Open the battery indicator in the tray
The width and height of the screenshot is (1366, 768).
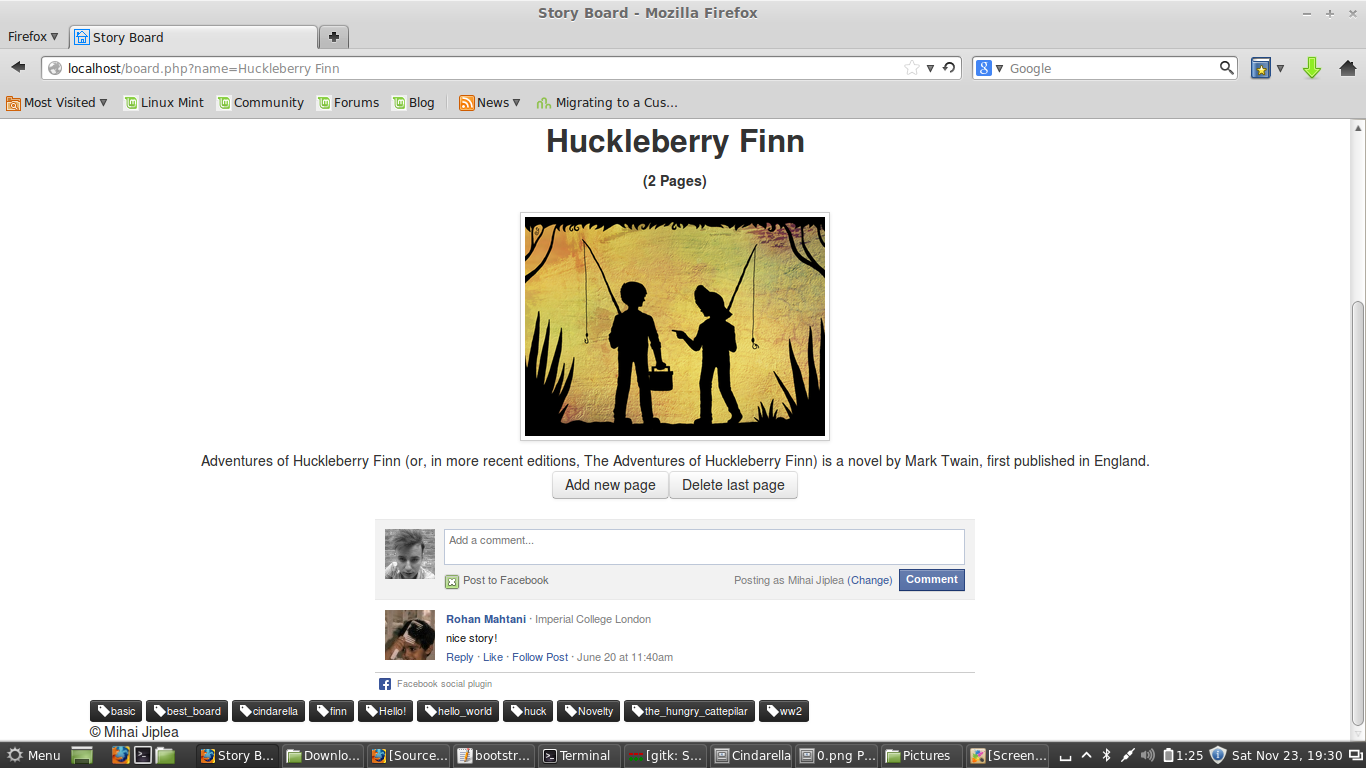pyautogui.click(x=1166, y=755)
